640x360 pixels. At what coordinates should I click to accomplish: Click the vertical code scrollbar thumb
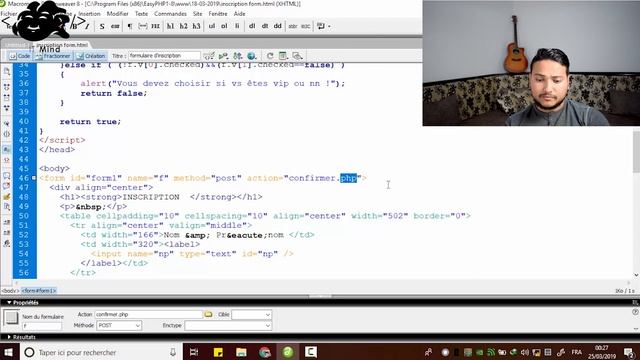[636, 151]
